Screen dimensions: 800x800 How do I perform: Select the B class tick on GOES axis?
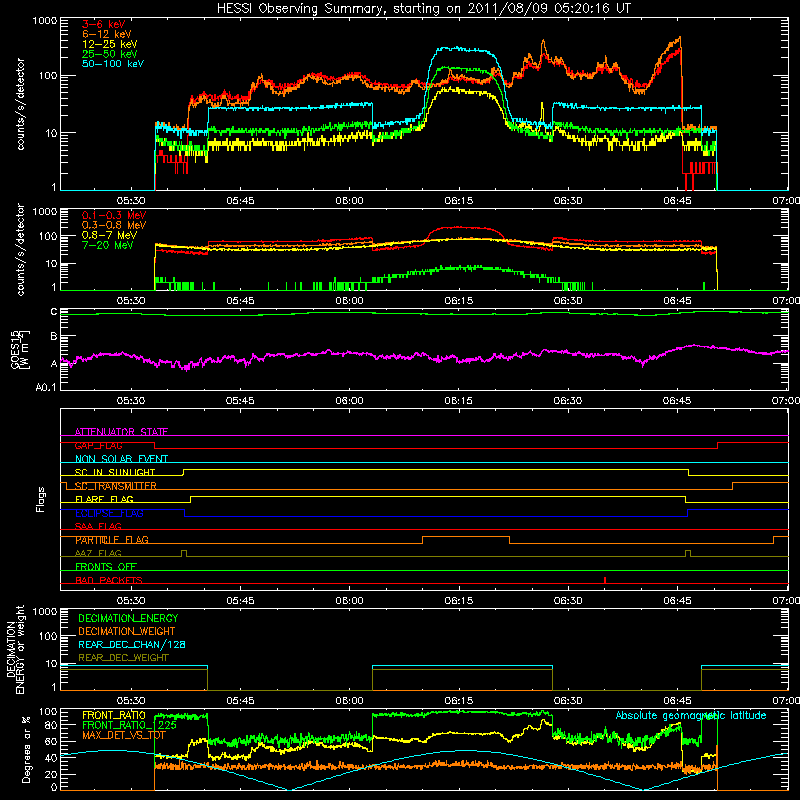54,337
